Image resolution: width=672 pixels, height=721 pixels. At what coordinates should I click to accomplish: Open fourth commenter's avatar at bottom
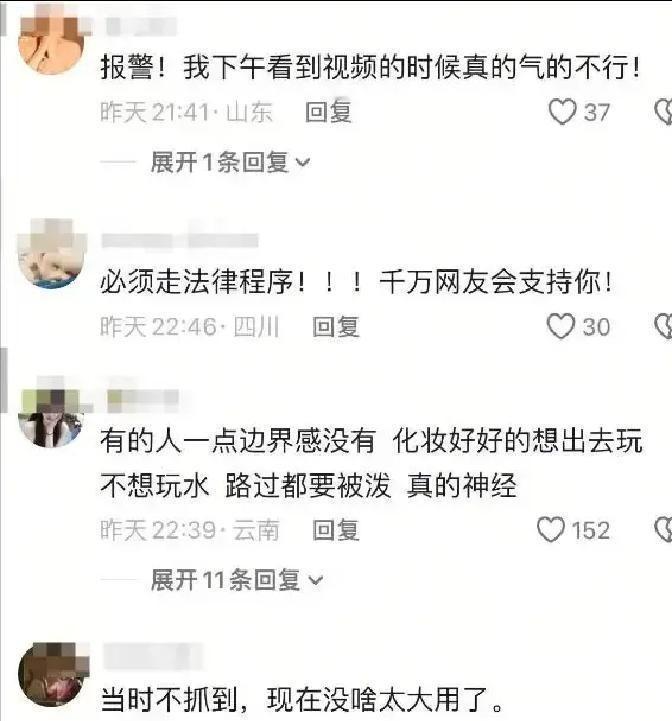(52, 675)
